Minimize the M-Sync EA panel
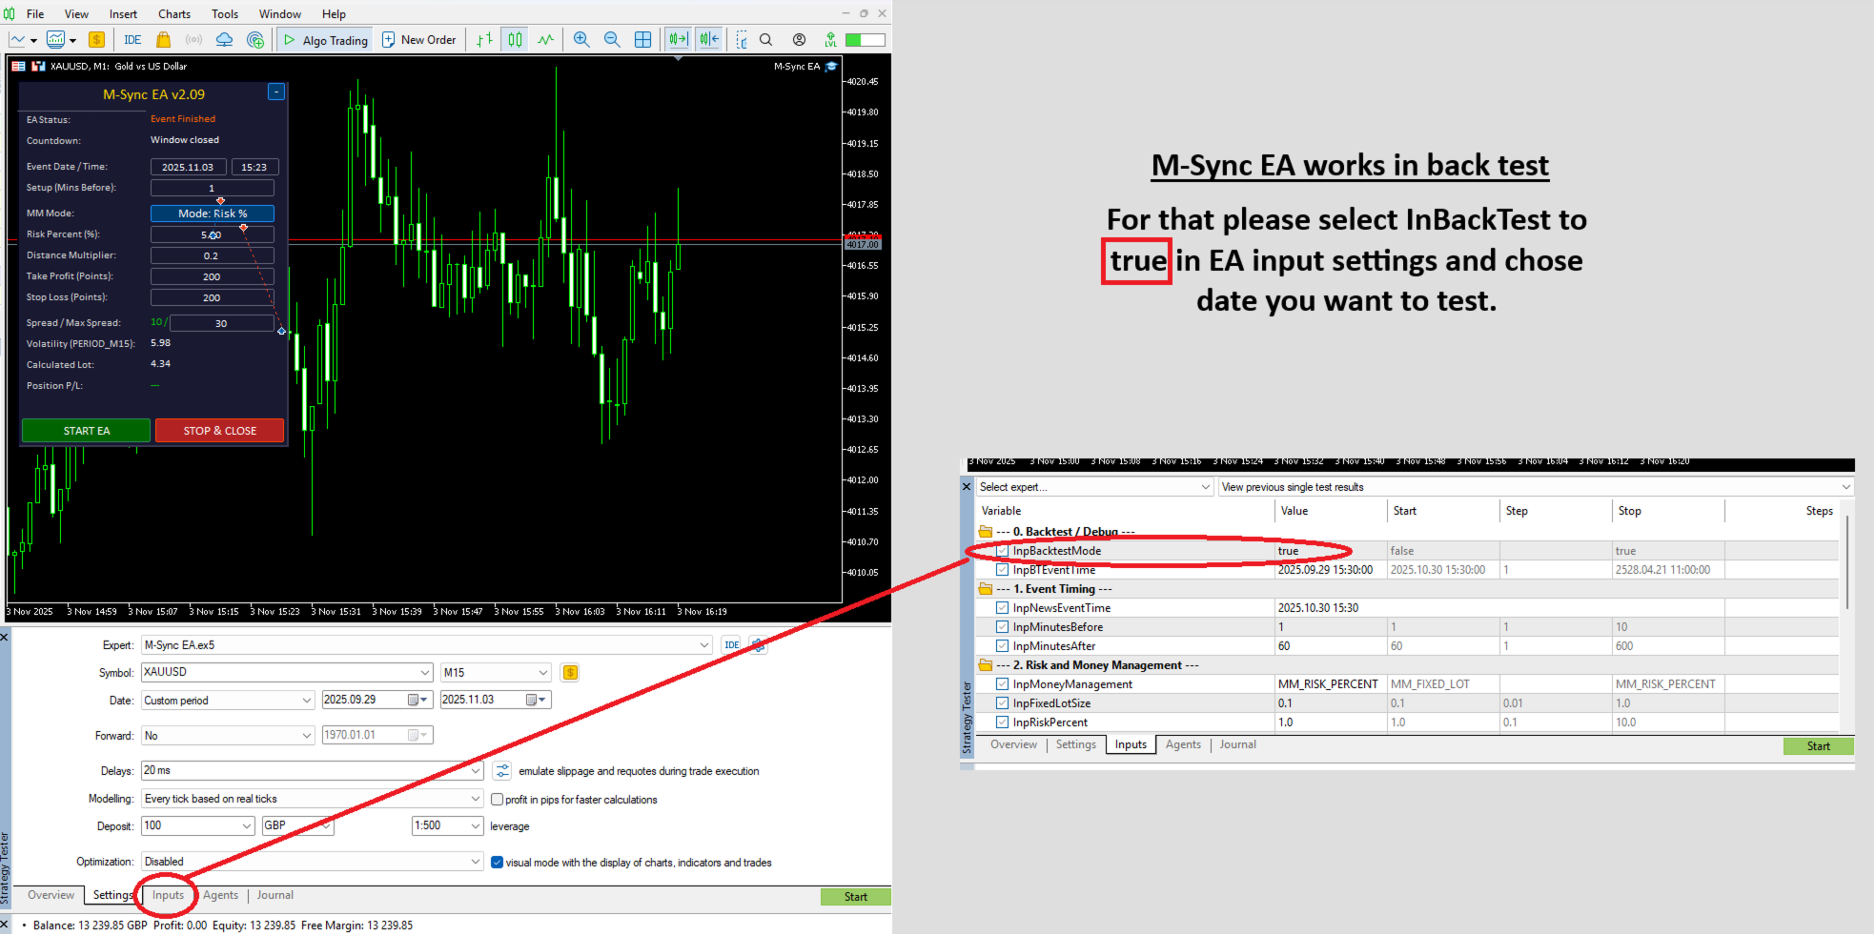Viewport: 1874px width, 934px height. (x=276, y=92)
